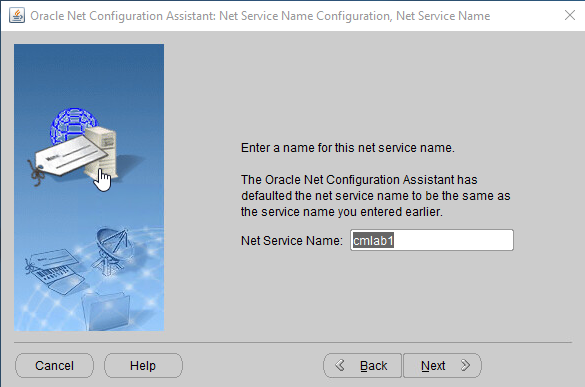Click the "Net Service Name:" label
Image resolution: width=585 pixels, height=387 pixels.
[x=292, y=241]
